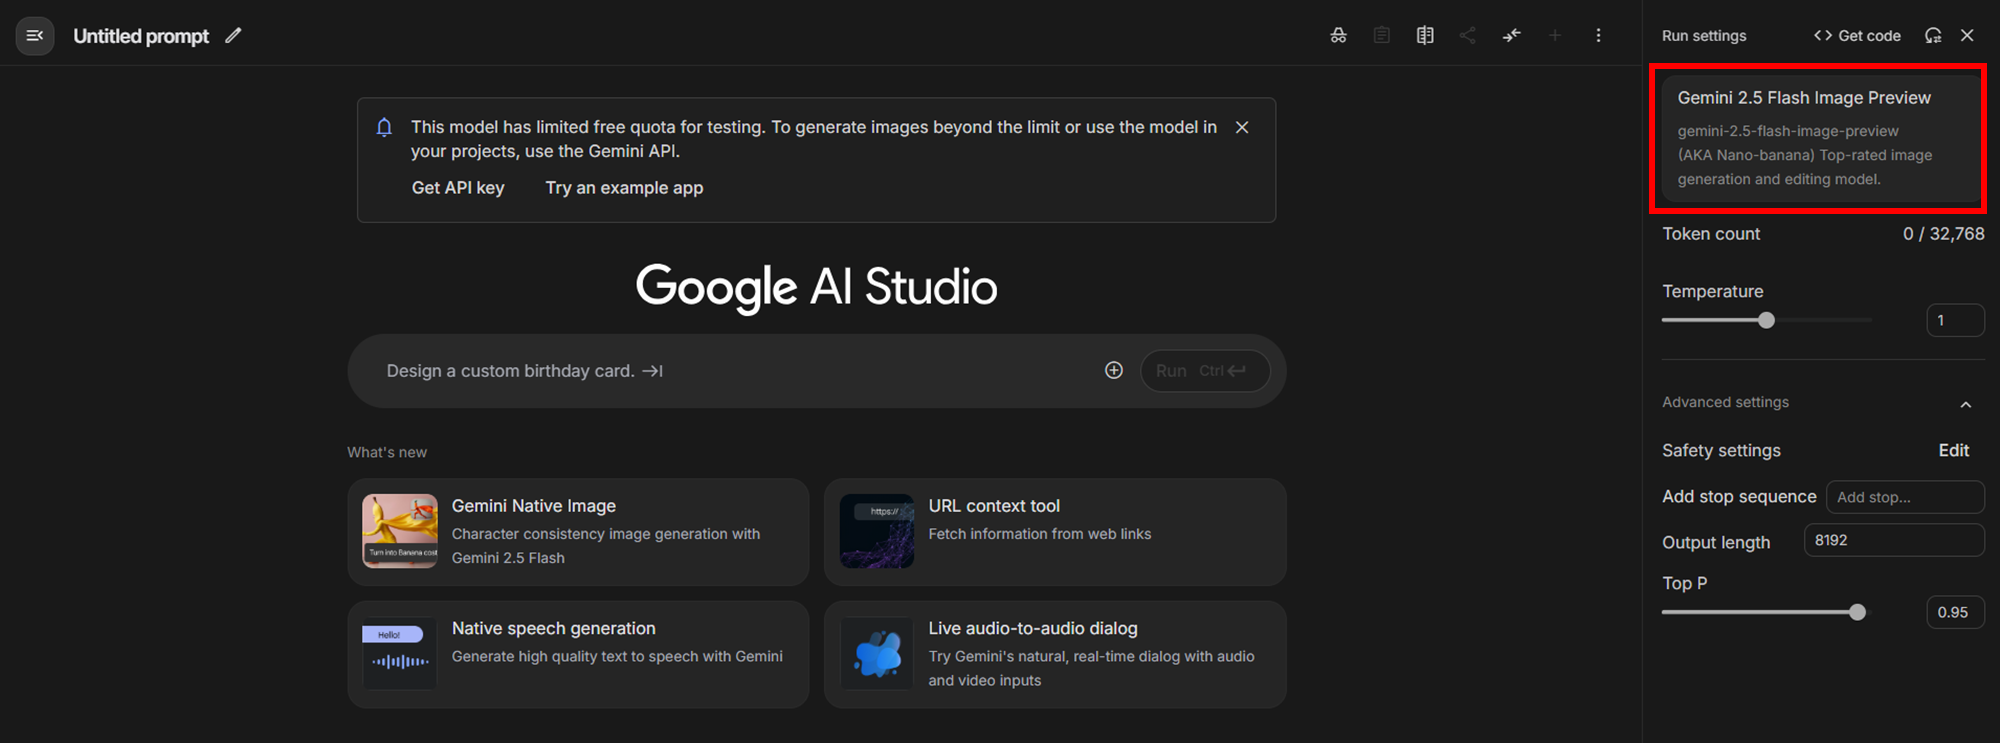Click the 'Token count' label
This screenshot has height=743, width=2000.
pyautogui.click(x=1711, y=234)
